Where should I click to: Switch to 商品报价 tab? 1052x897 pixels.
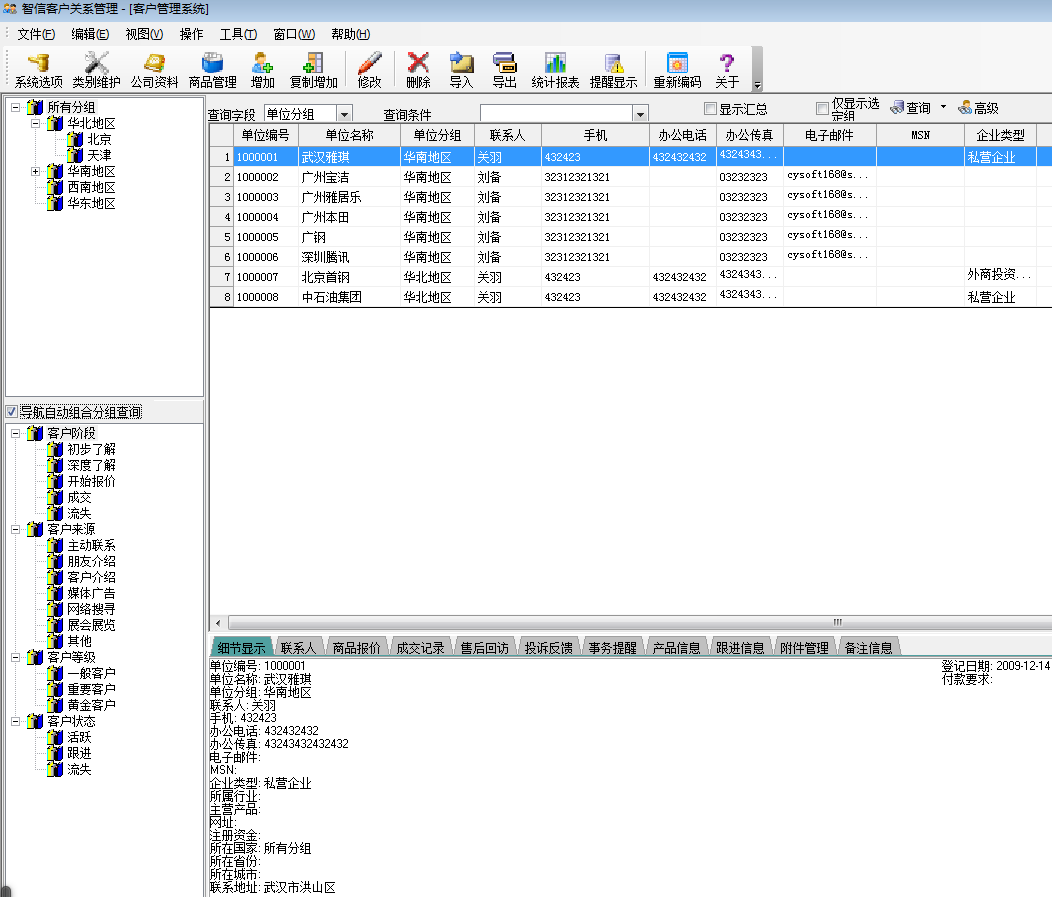(x=356, y=647)
